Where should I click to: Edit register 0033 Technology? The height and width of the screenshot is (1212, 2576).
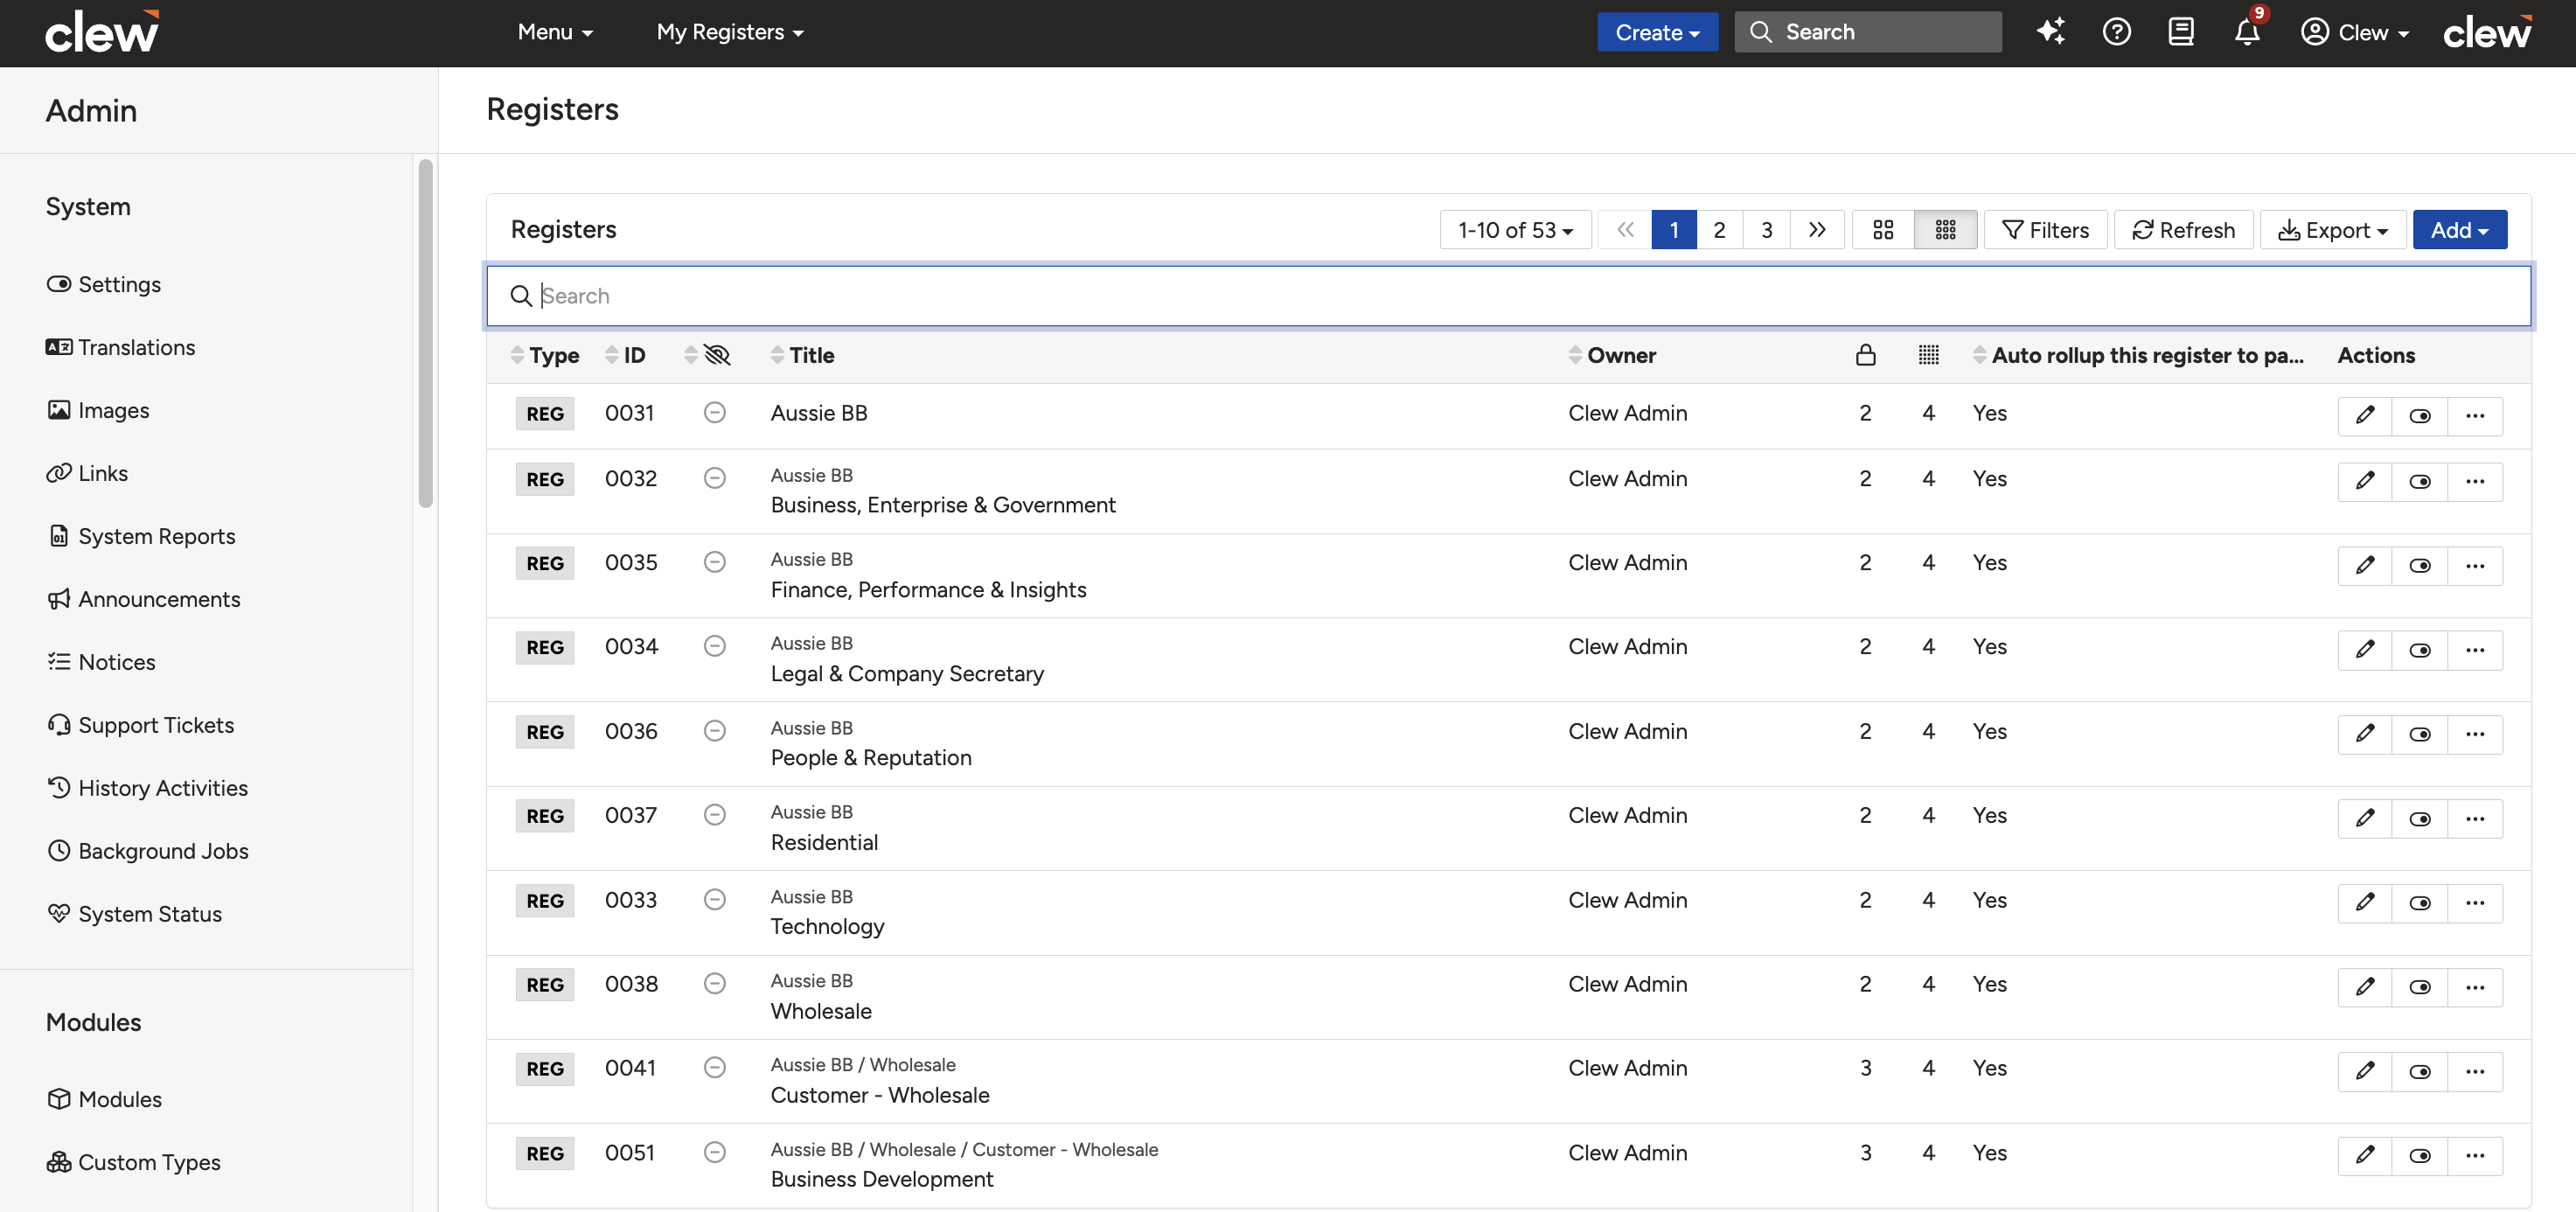(x=2365, y=903)
